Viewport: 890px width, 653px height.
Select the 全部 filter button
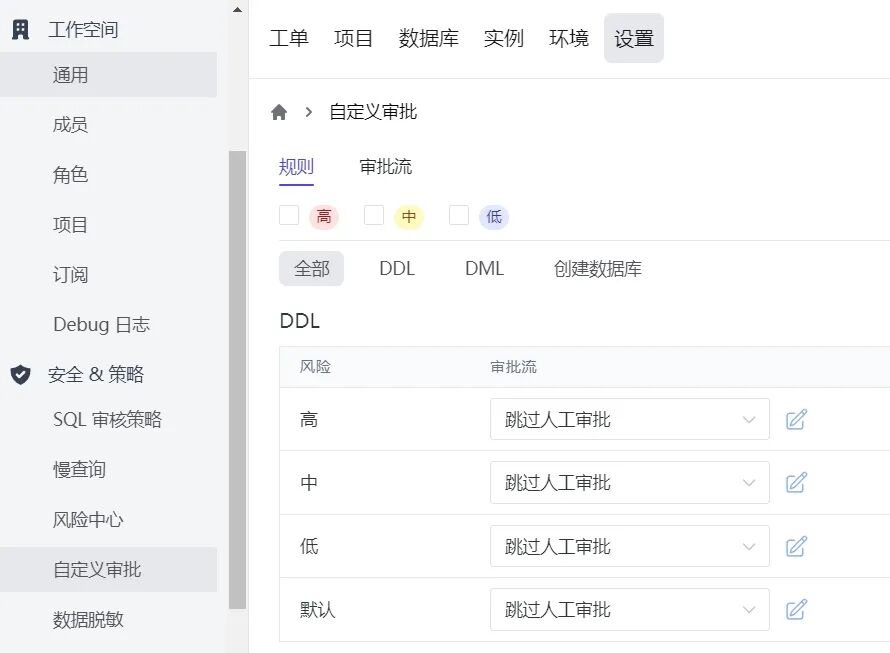click(x=312, y=269)
